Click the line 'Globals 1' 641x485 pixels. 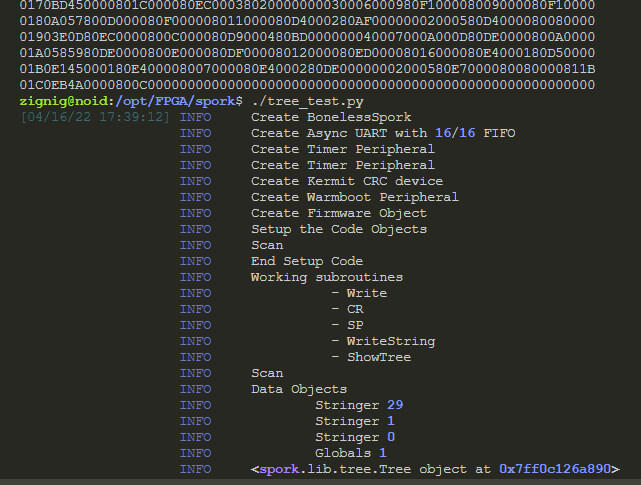(x=351, y=453)
